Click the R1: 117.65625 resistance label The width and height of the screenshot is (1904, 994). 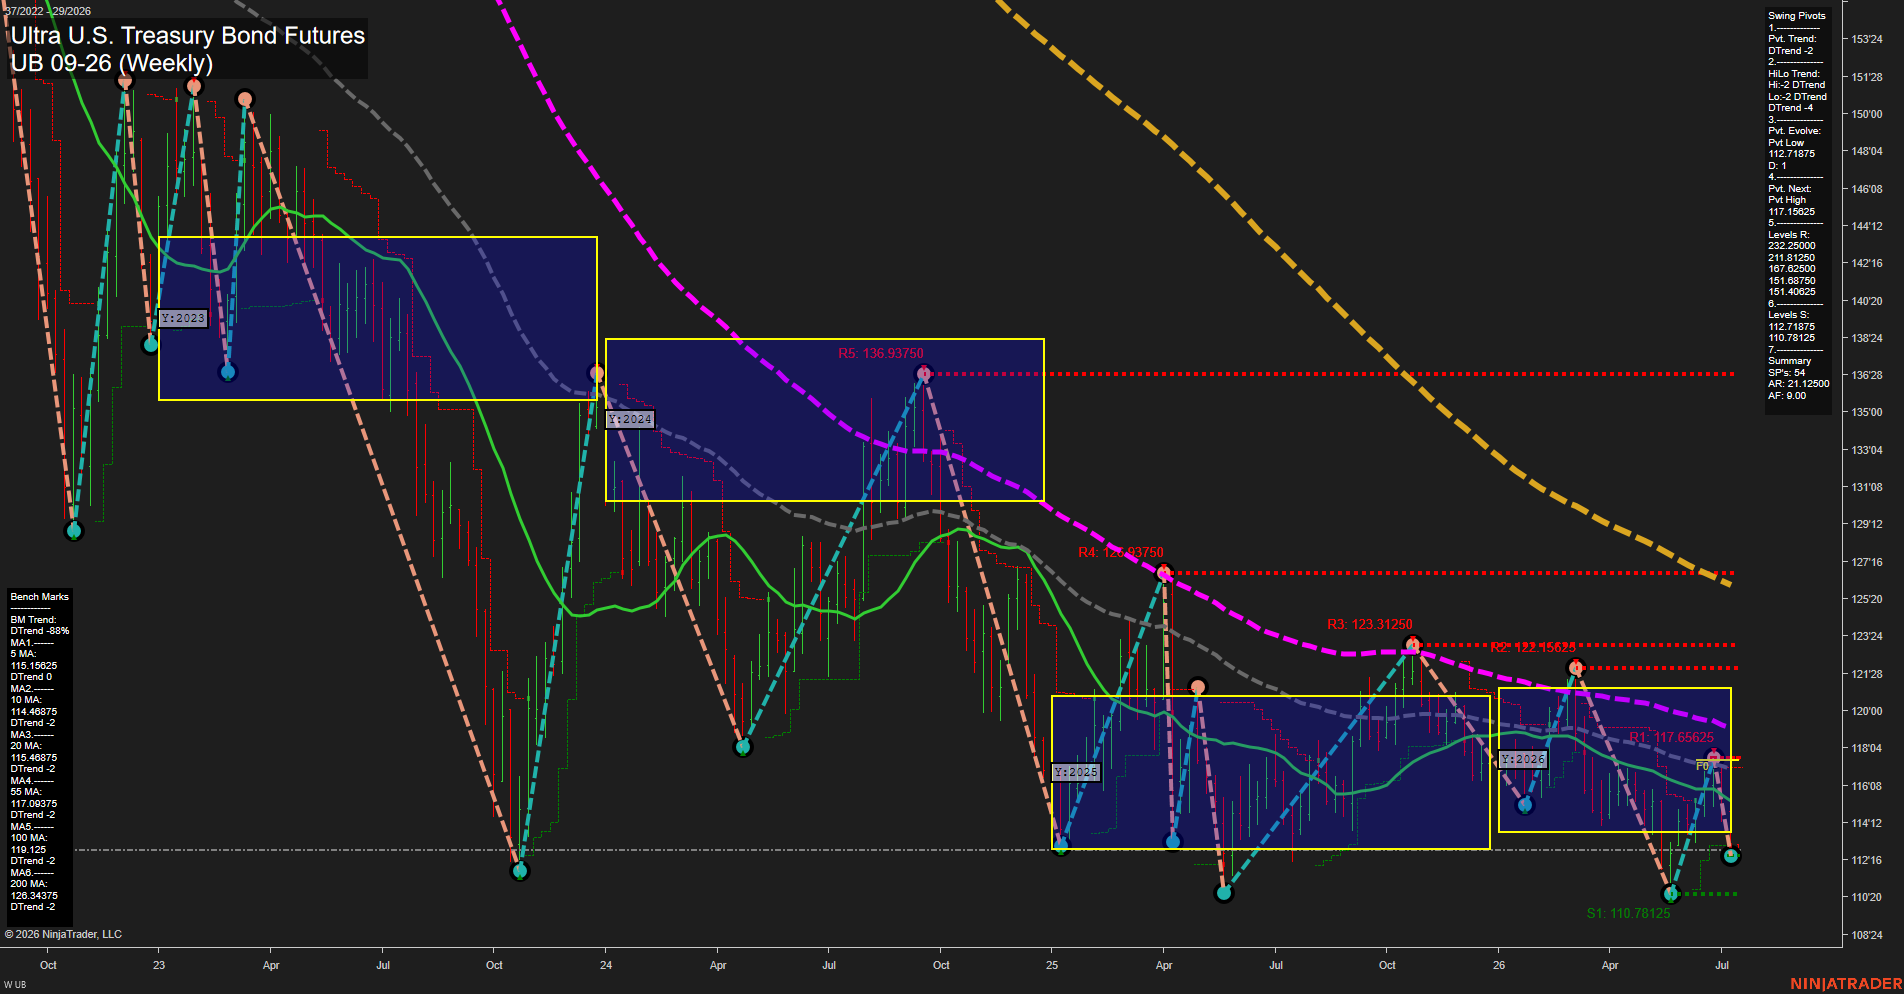1672,737
